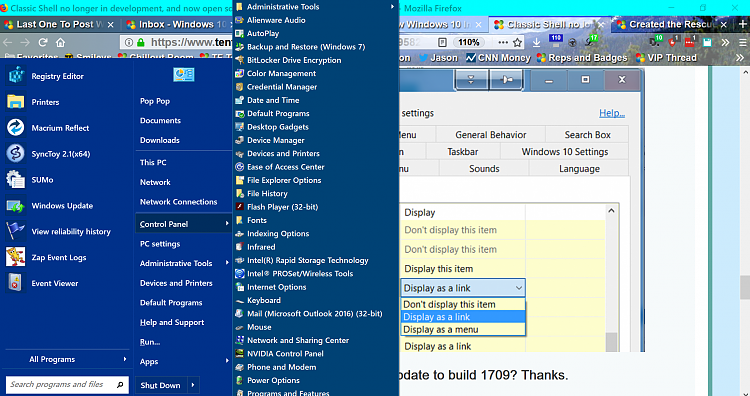Click the Help... link
Viewport: 750px width, 396px height.
[x=612, y=113]
